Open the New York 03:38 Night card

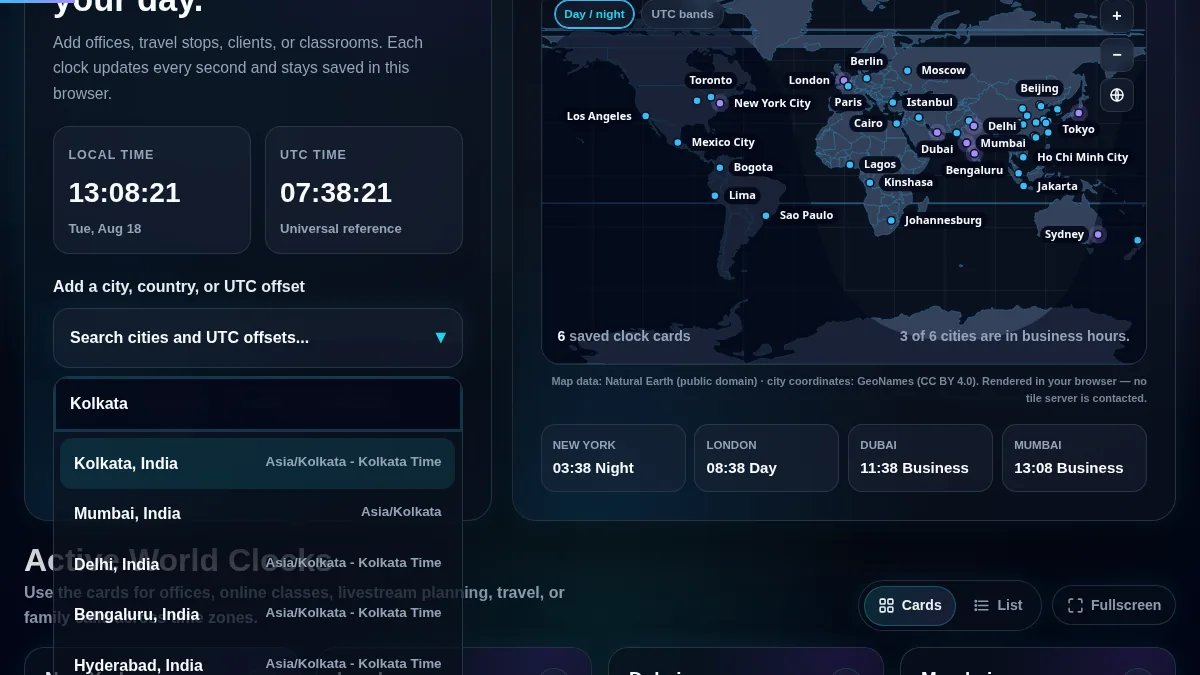click(613, 458)
